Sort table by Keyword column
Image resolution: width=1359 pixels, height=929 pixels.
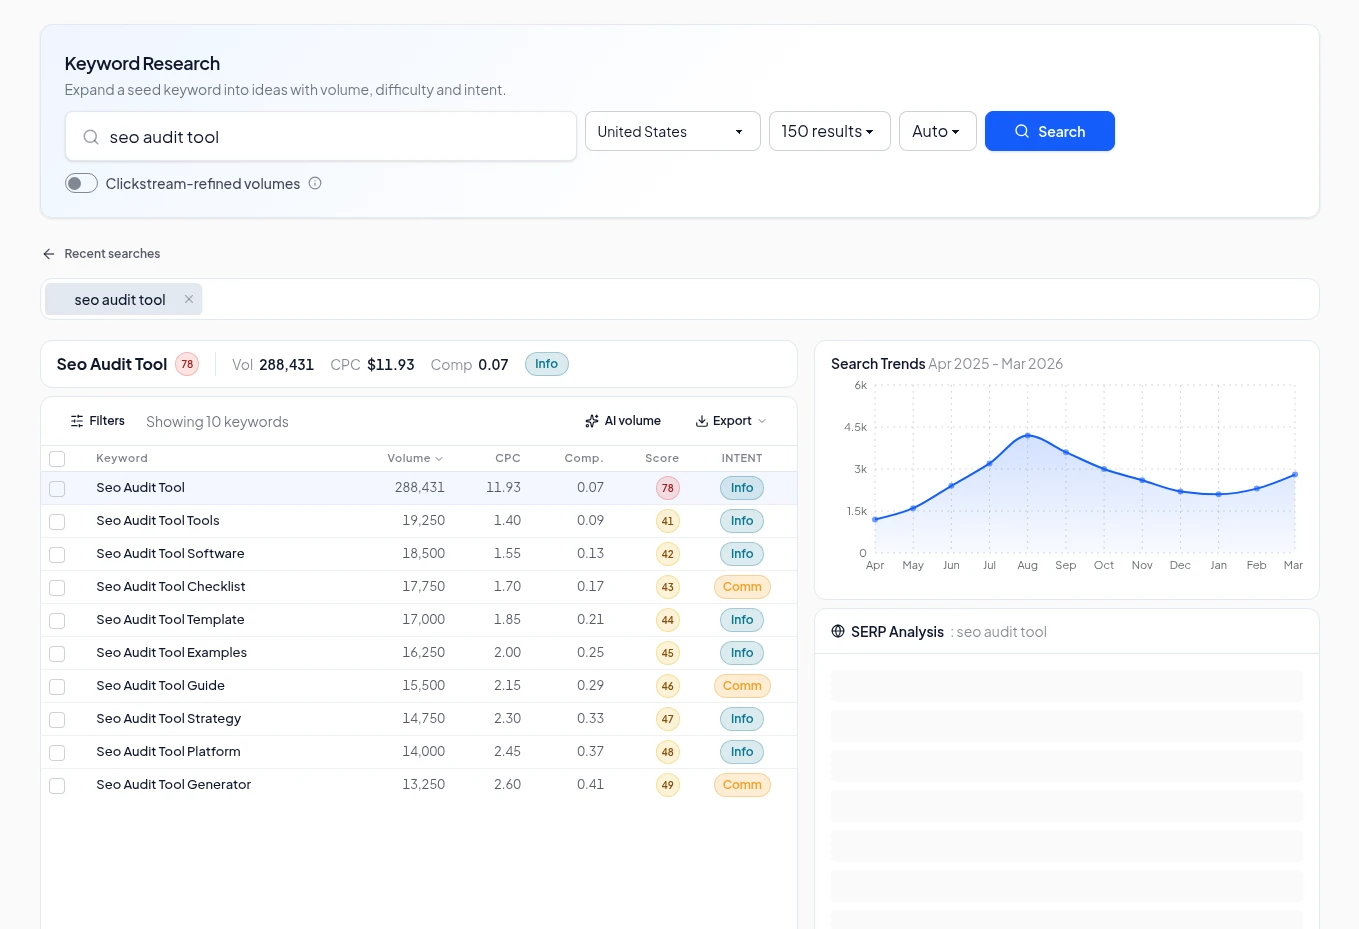click(122, 458)
